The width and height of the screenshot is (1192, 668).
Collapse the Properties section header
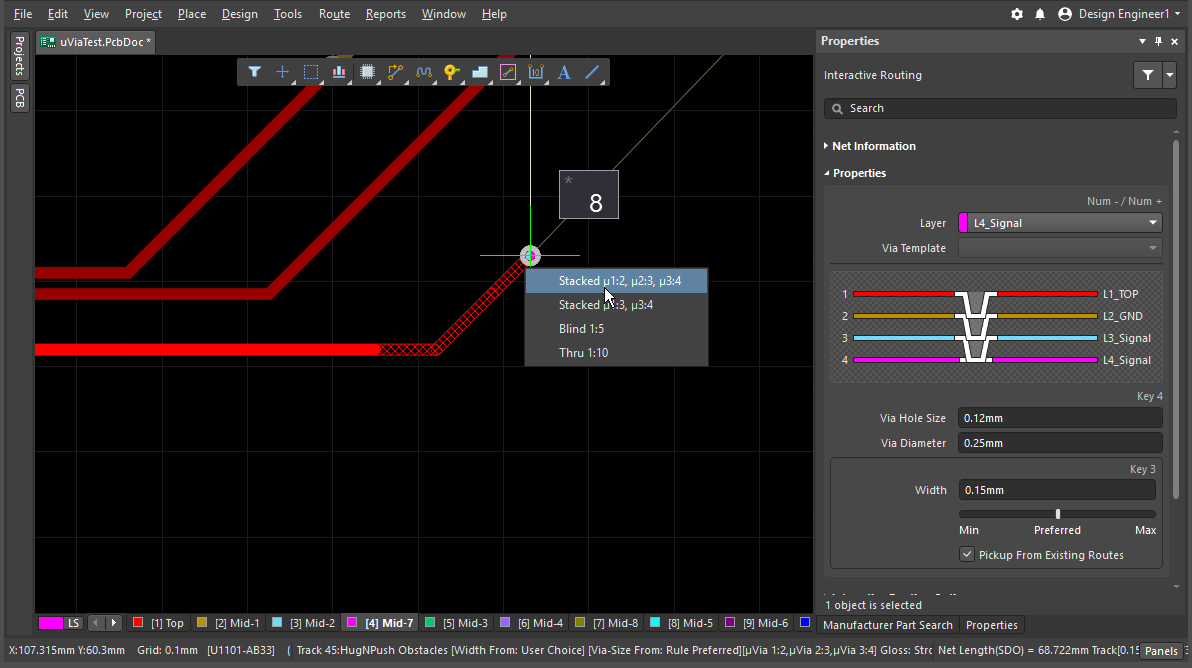pyautogui.click(x=859, y=173)
